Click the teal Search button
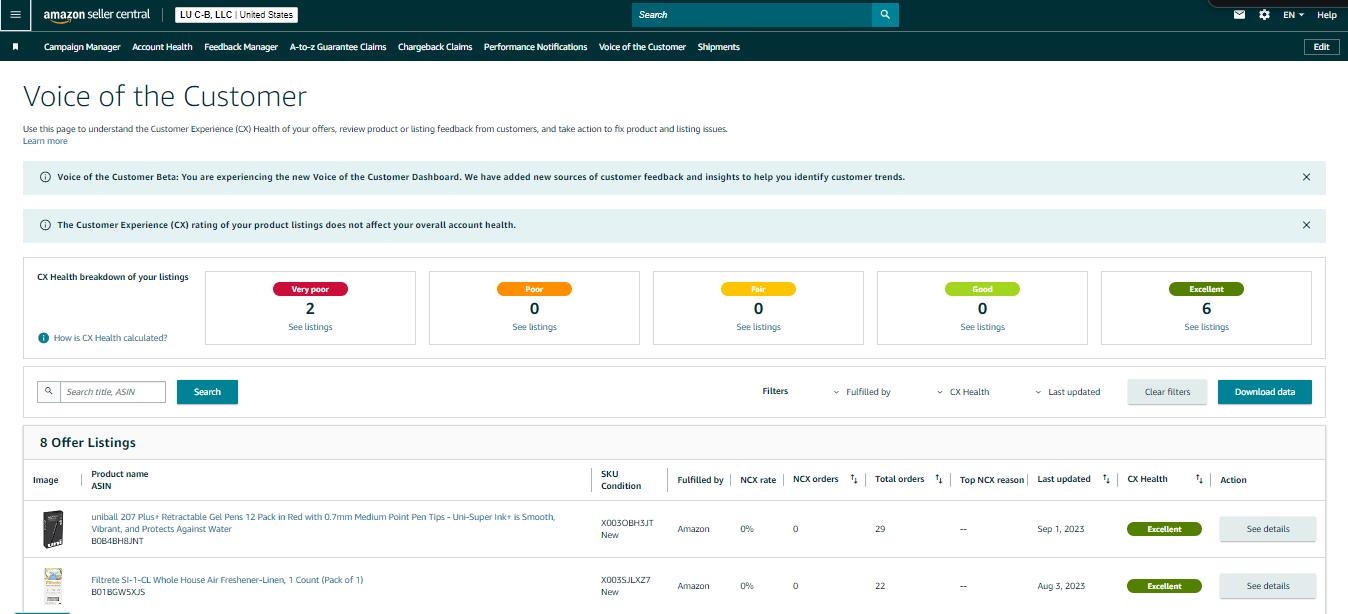 pyautogui.click(x=207, y=392)
